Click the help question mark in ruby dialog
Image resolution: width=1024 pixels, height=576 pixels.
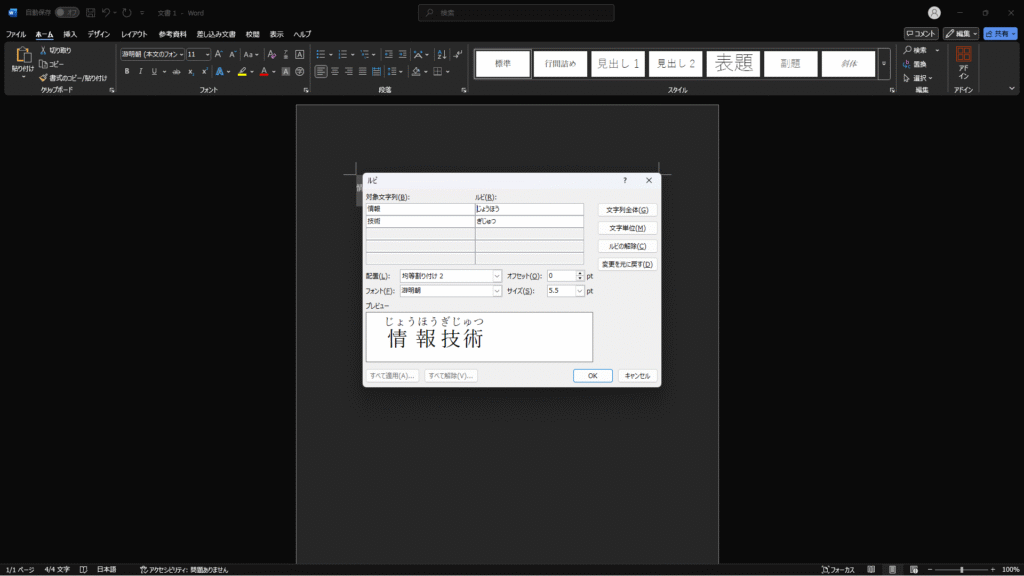pyautogui.click(x=625, y=180)
